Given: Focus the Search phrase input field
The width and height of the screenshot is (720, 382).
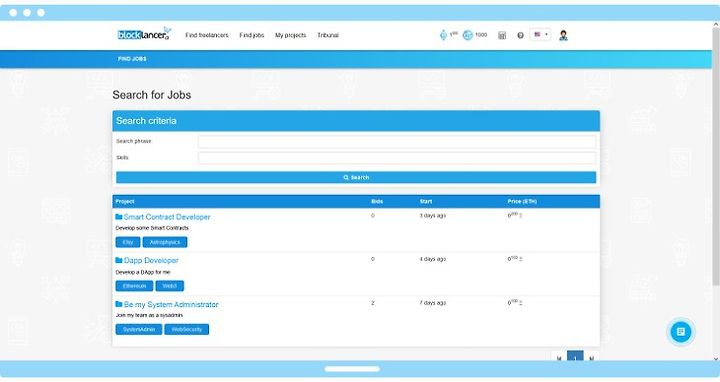Looking at the screenshot, I should pyautogui.click(x=397, y=141).
